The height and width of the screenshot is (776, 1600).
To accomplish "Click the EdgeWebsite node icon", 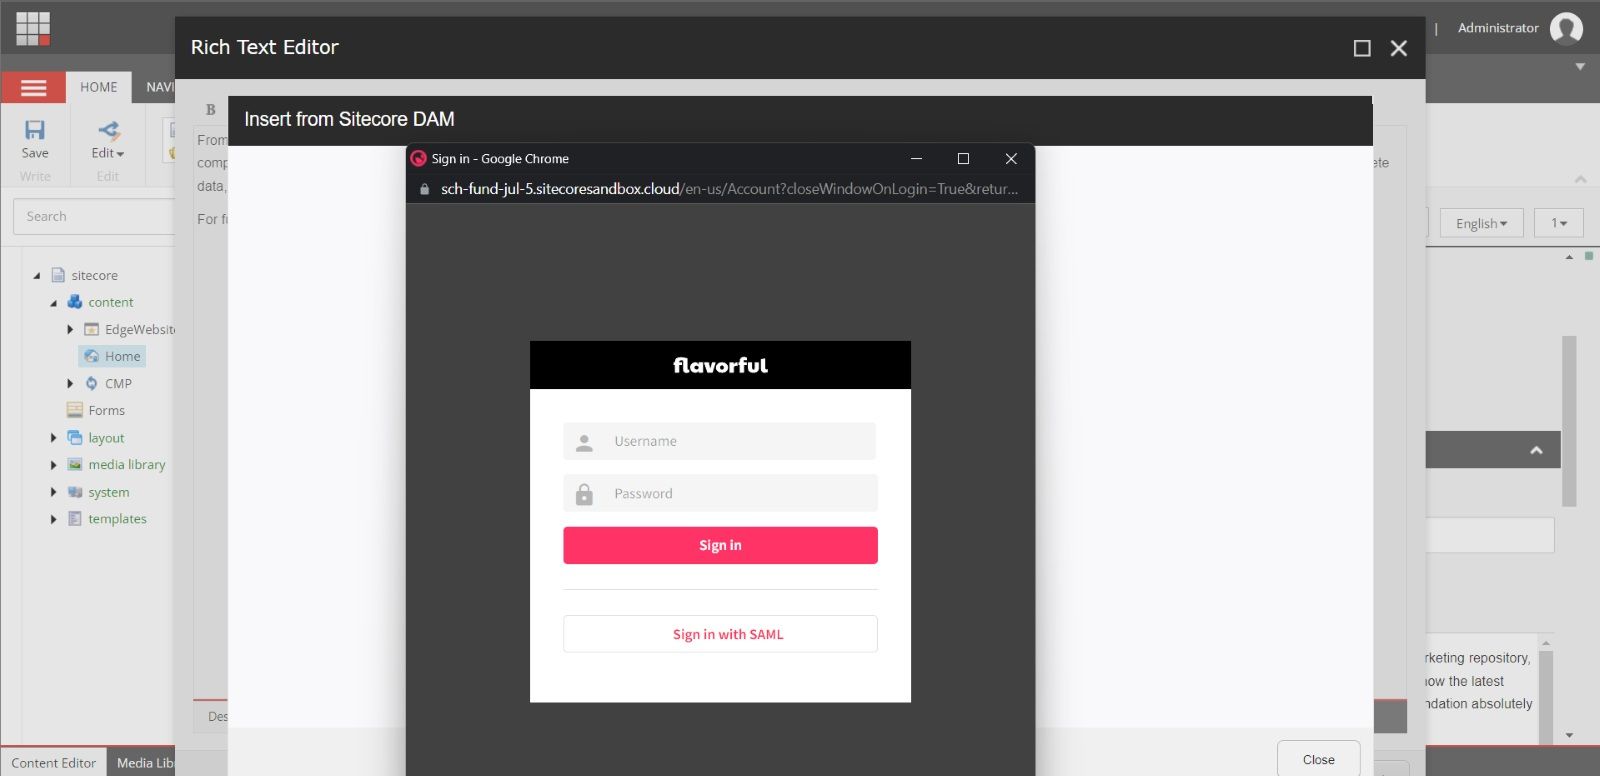I will coord(92,329).
